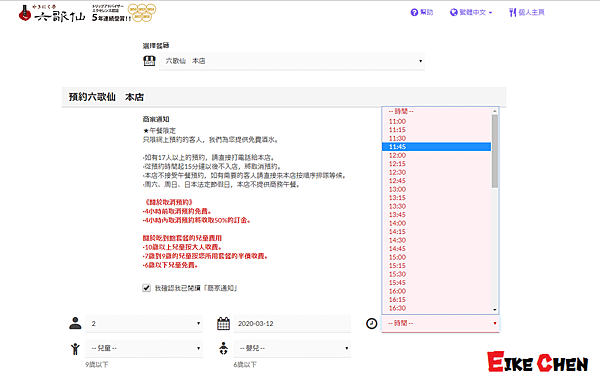The height and width of the screenshot is (383, 600).
Task: Choose 13:00 from the time list
Action: point(436,189)
